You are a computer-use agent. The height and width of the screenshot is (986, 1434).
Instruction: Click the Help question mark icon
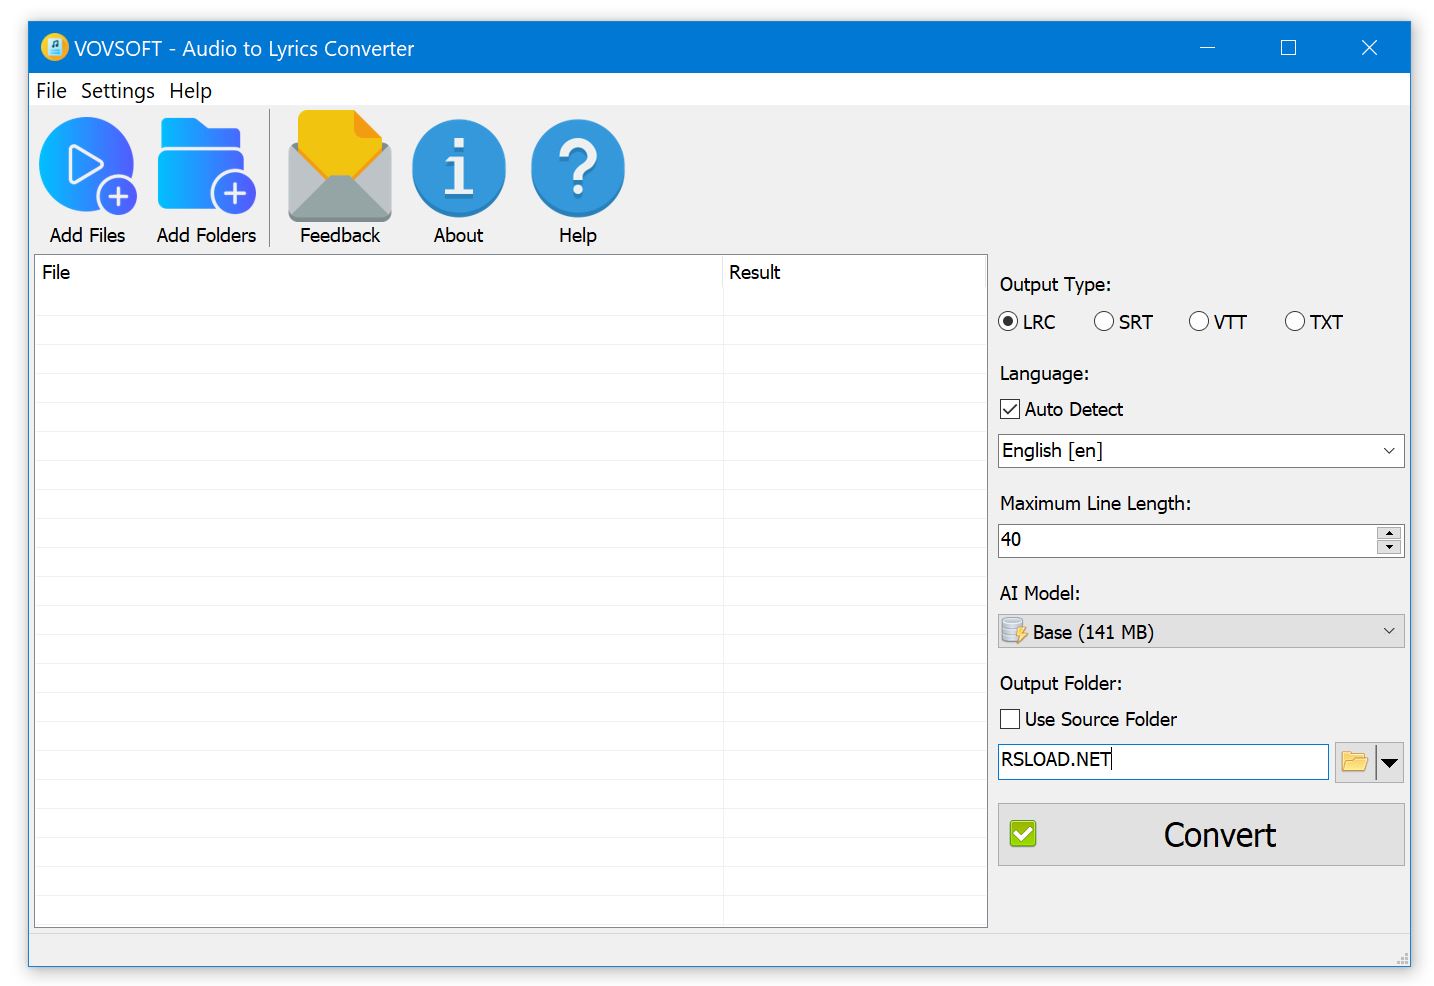[578, 168]
